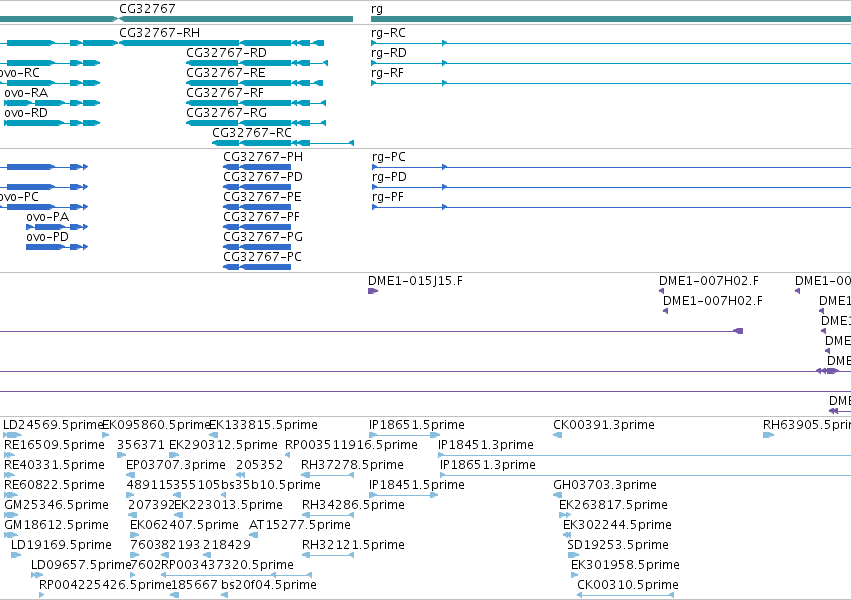
Task: Select transcript CG32767-RC
Action: pyautogui.click(x=283, y=143)
